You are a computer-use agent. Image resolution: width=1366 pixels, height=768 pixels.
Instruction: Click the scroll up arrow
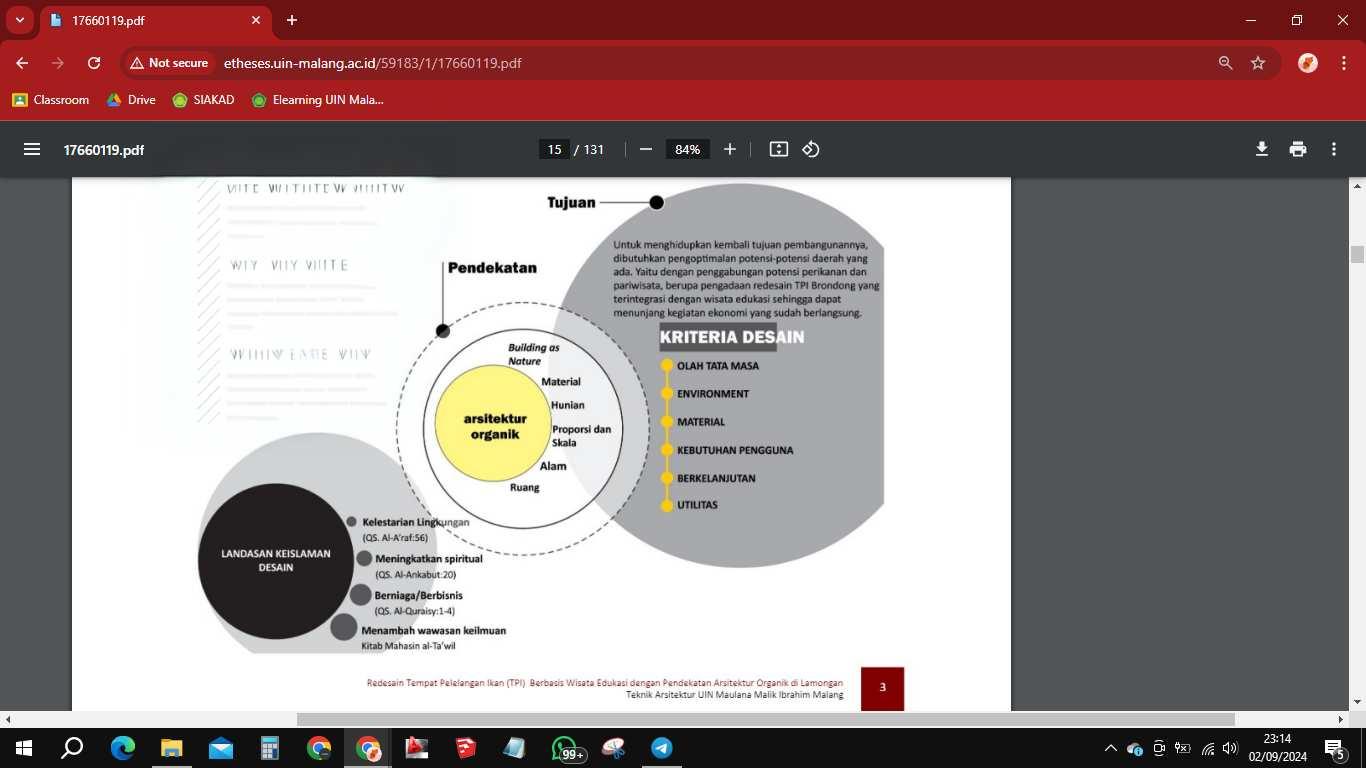[x=1357, y=186]
